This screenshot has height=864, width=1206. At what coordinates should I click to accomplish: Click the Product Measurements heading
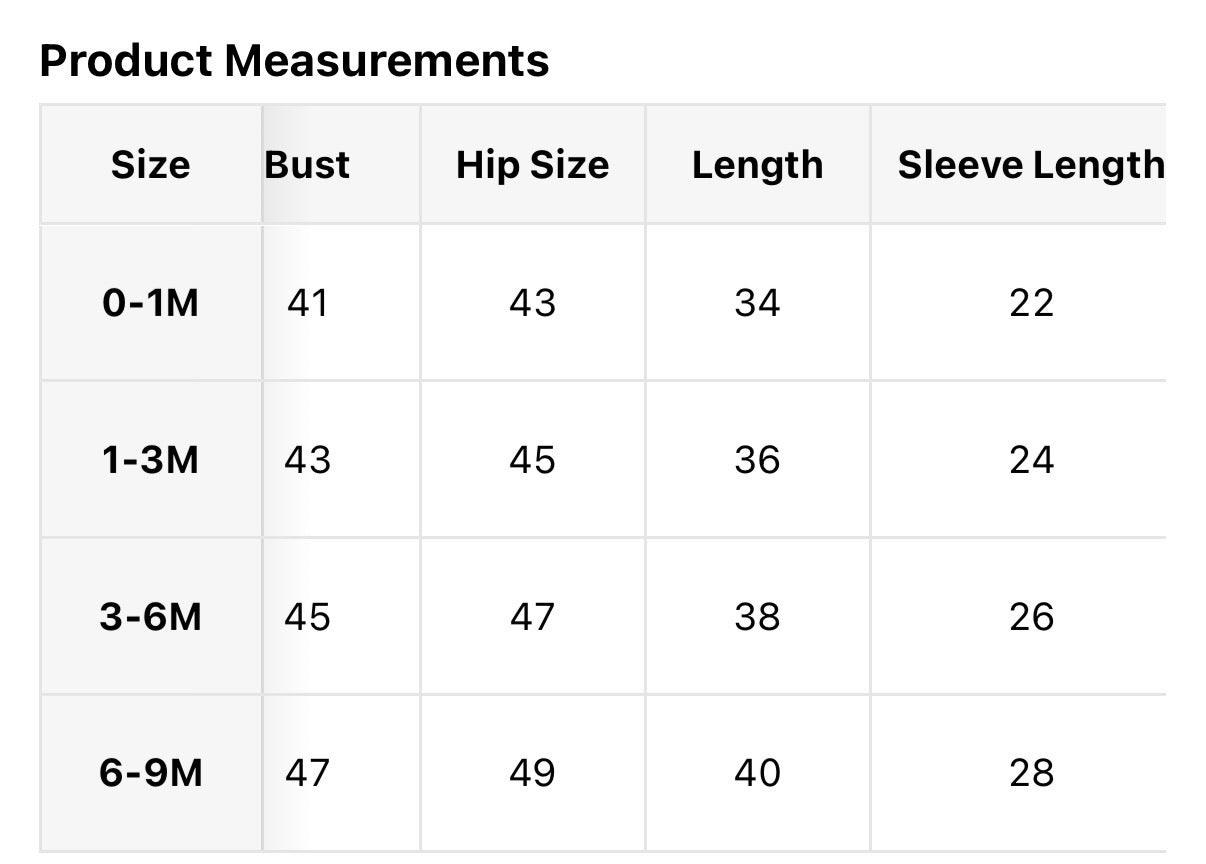294,61
